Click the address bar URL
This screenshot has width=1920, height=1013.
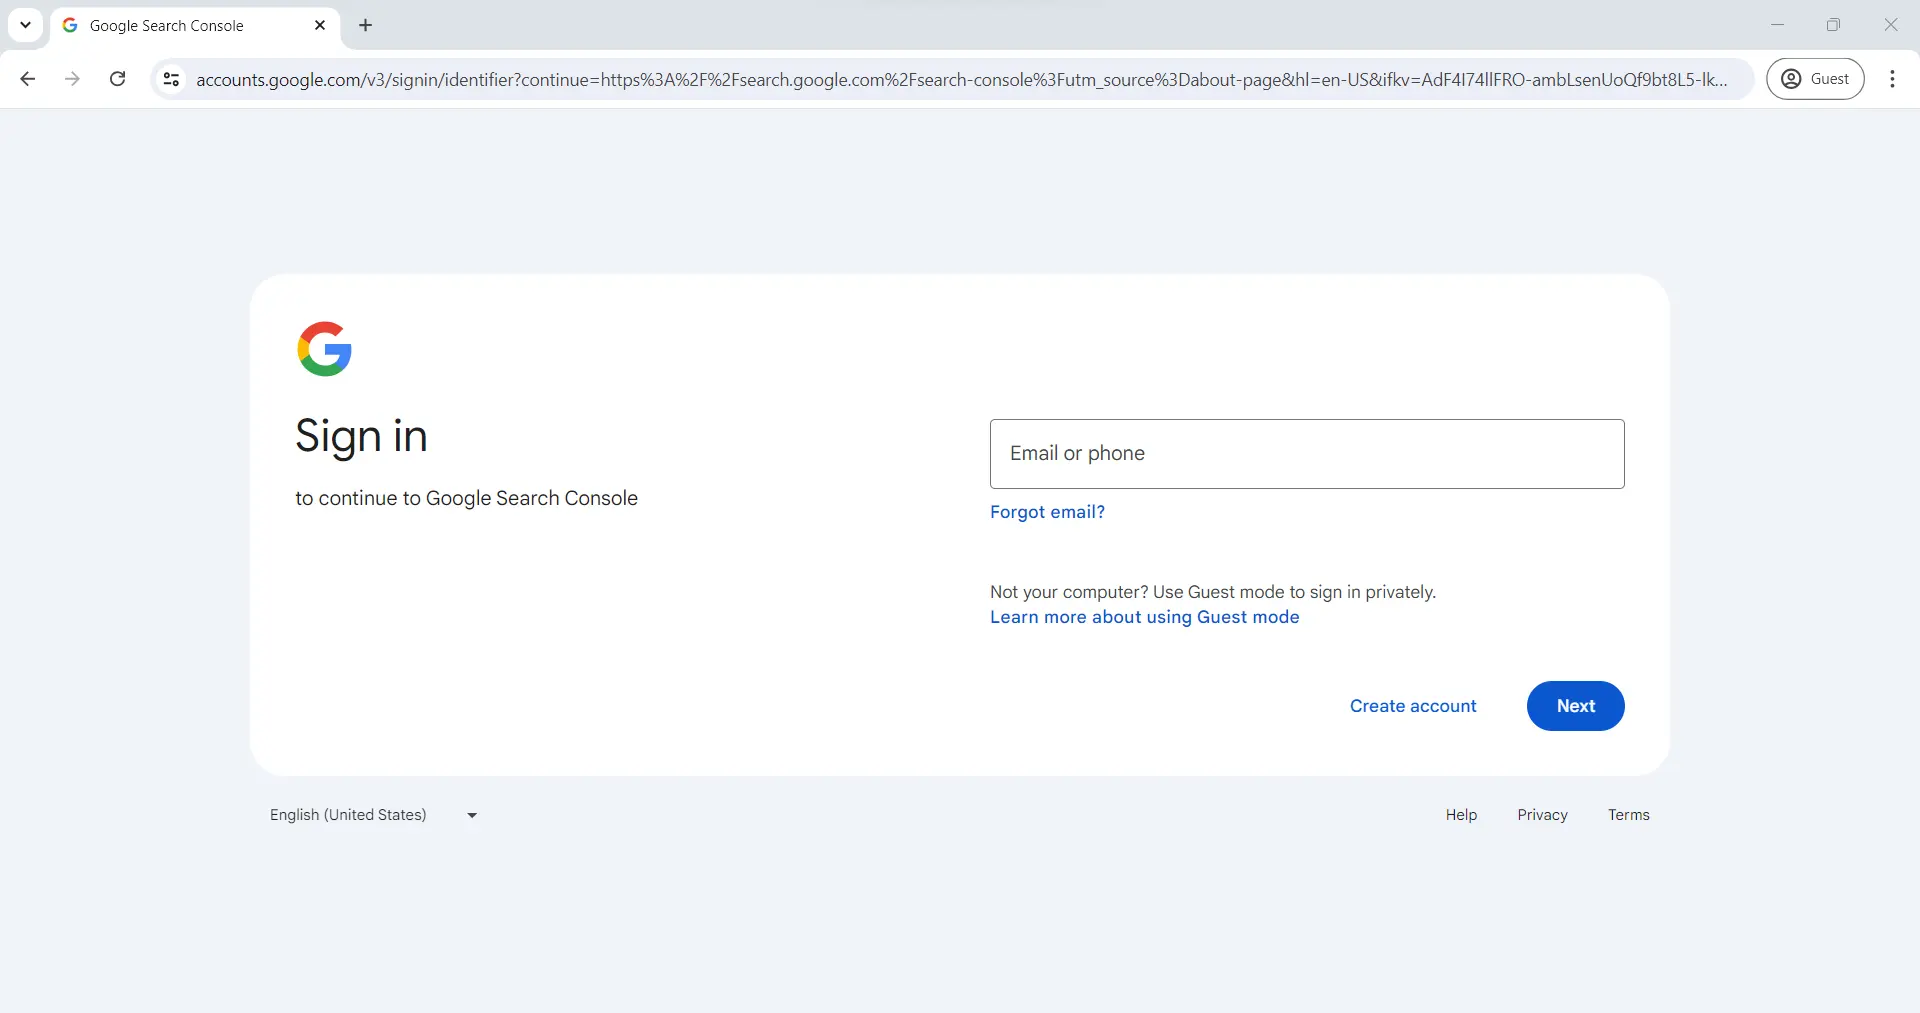961,79
